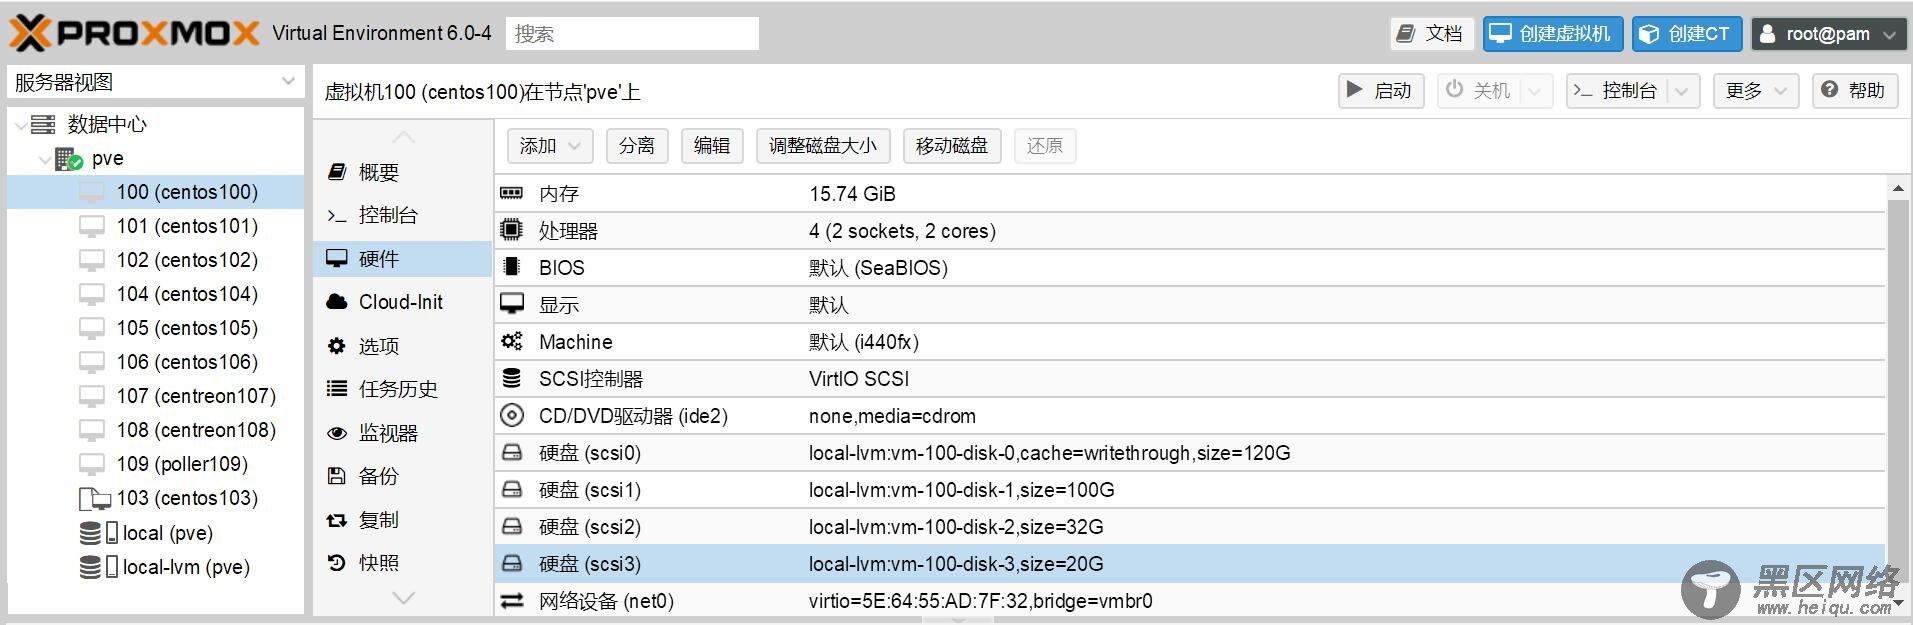The width and height of the screenshot is (1913, 625).
Task: Select the local-lvm:vm-100-disk-1,size=100G value
Action: point(962,490)
